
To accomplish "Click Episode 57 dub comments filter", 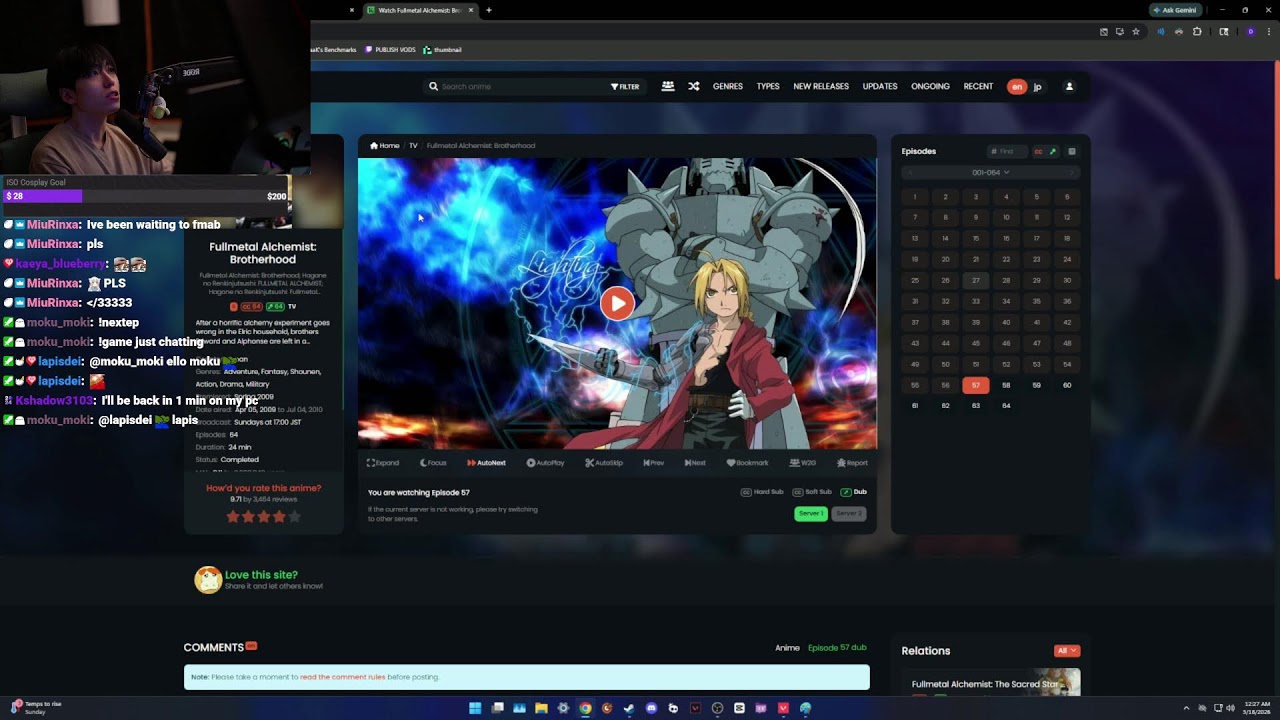I will click(837, 648).
